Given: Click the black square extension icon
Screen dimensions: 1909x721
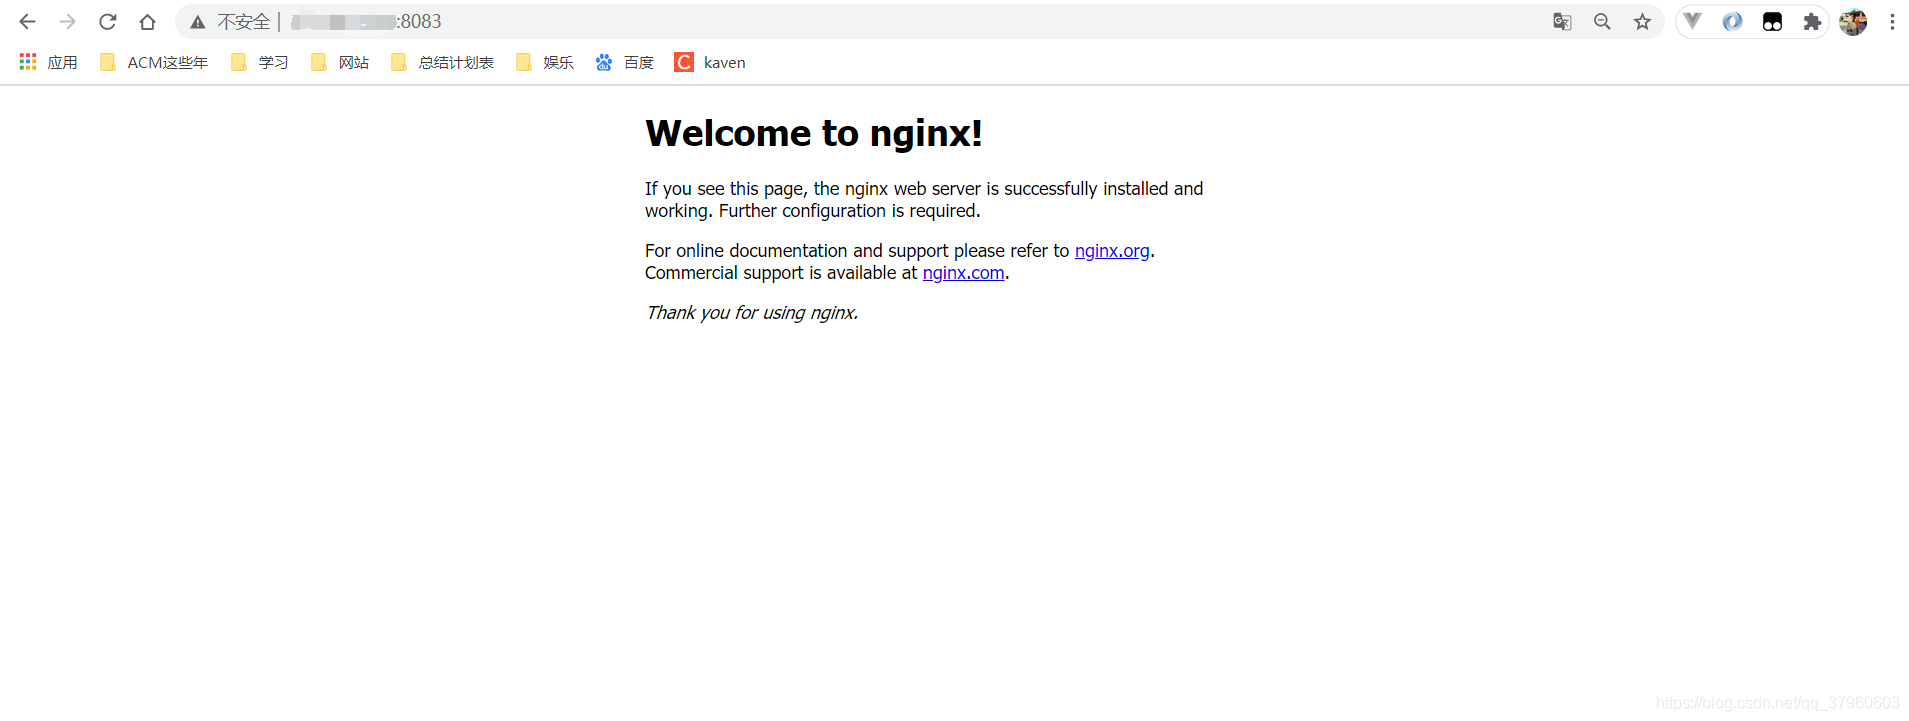Looking at the screenshot, I should (x=1772, y=22).
